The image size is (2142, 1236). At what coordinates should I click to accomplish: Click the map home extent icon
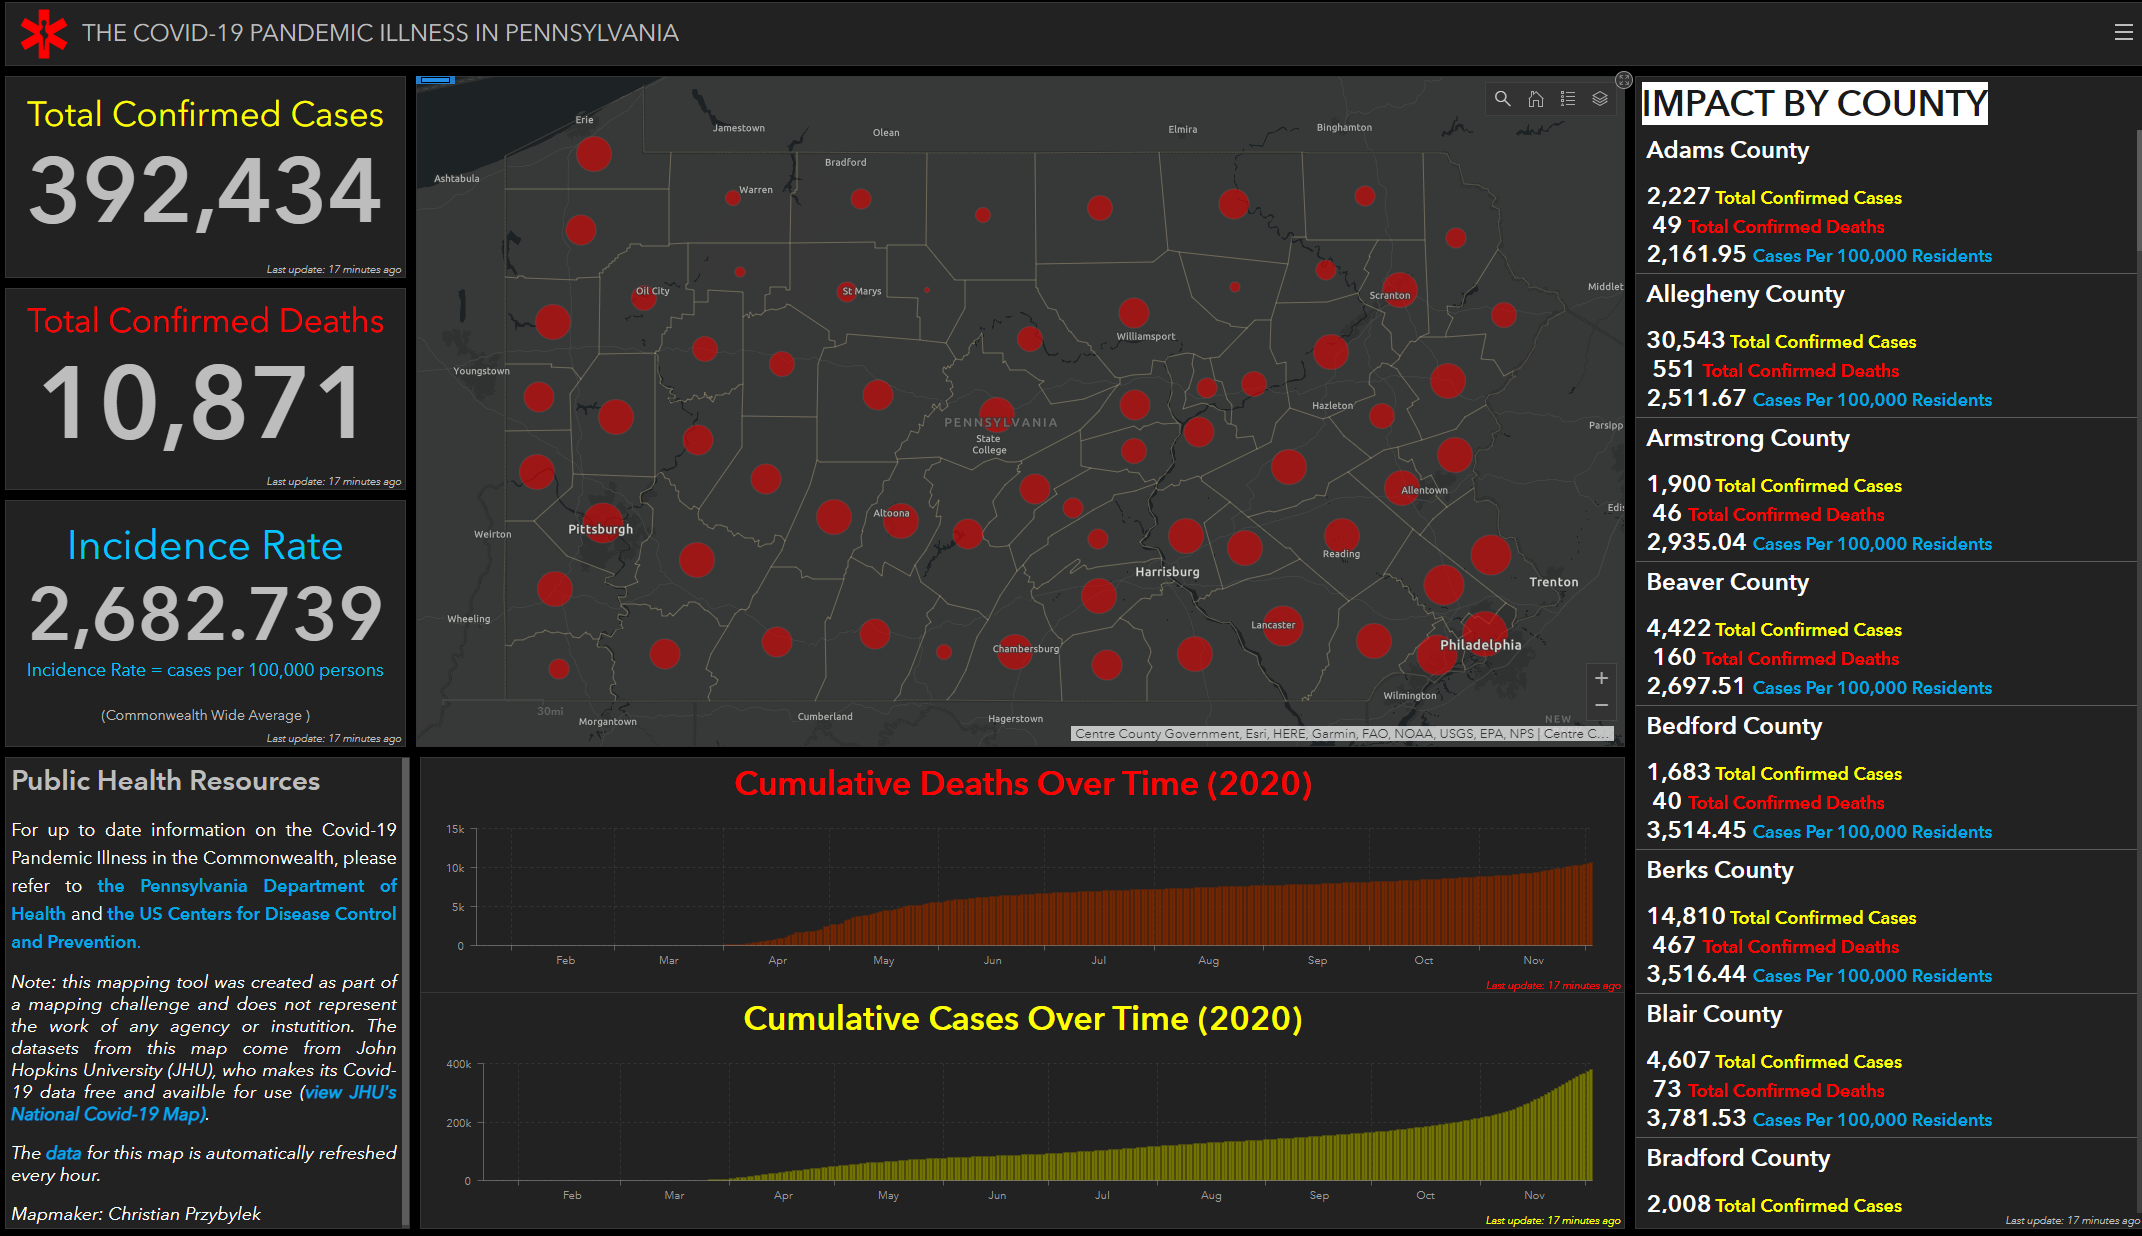tap(1535, 99)
